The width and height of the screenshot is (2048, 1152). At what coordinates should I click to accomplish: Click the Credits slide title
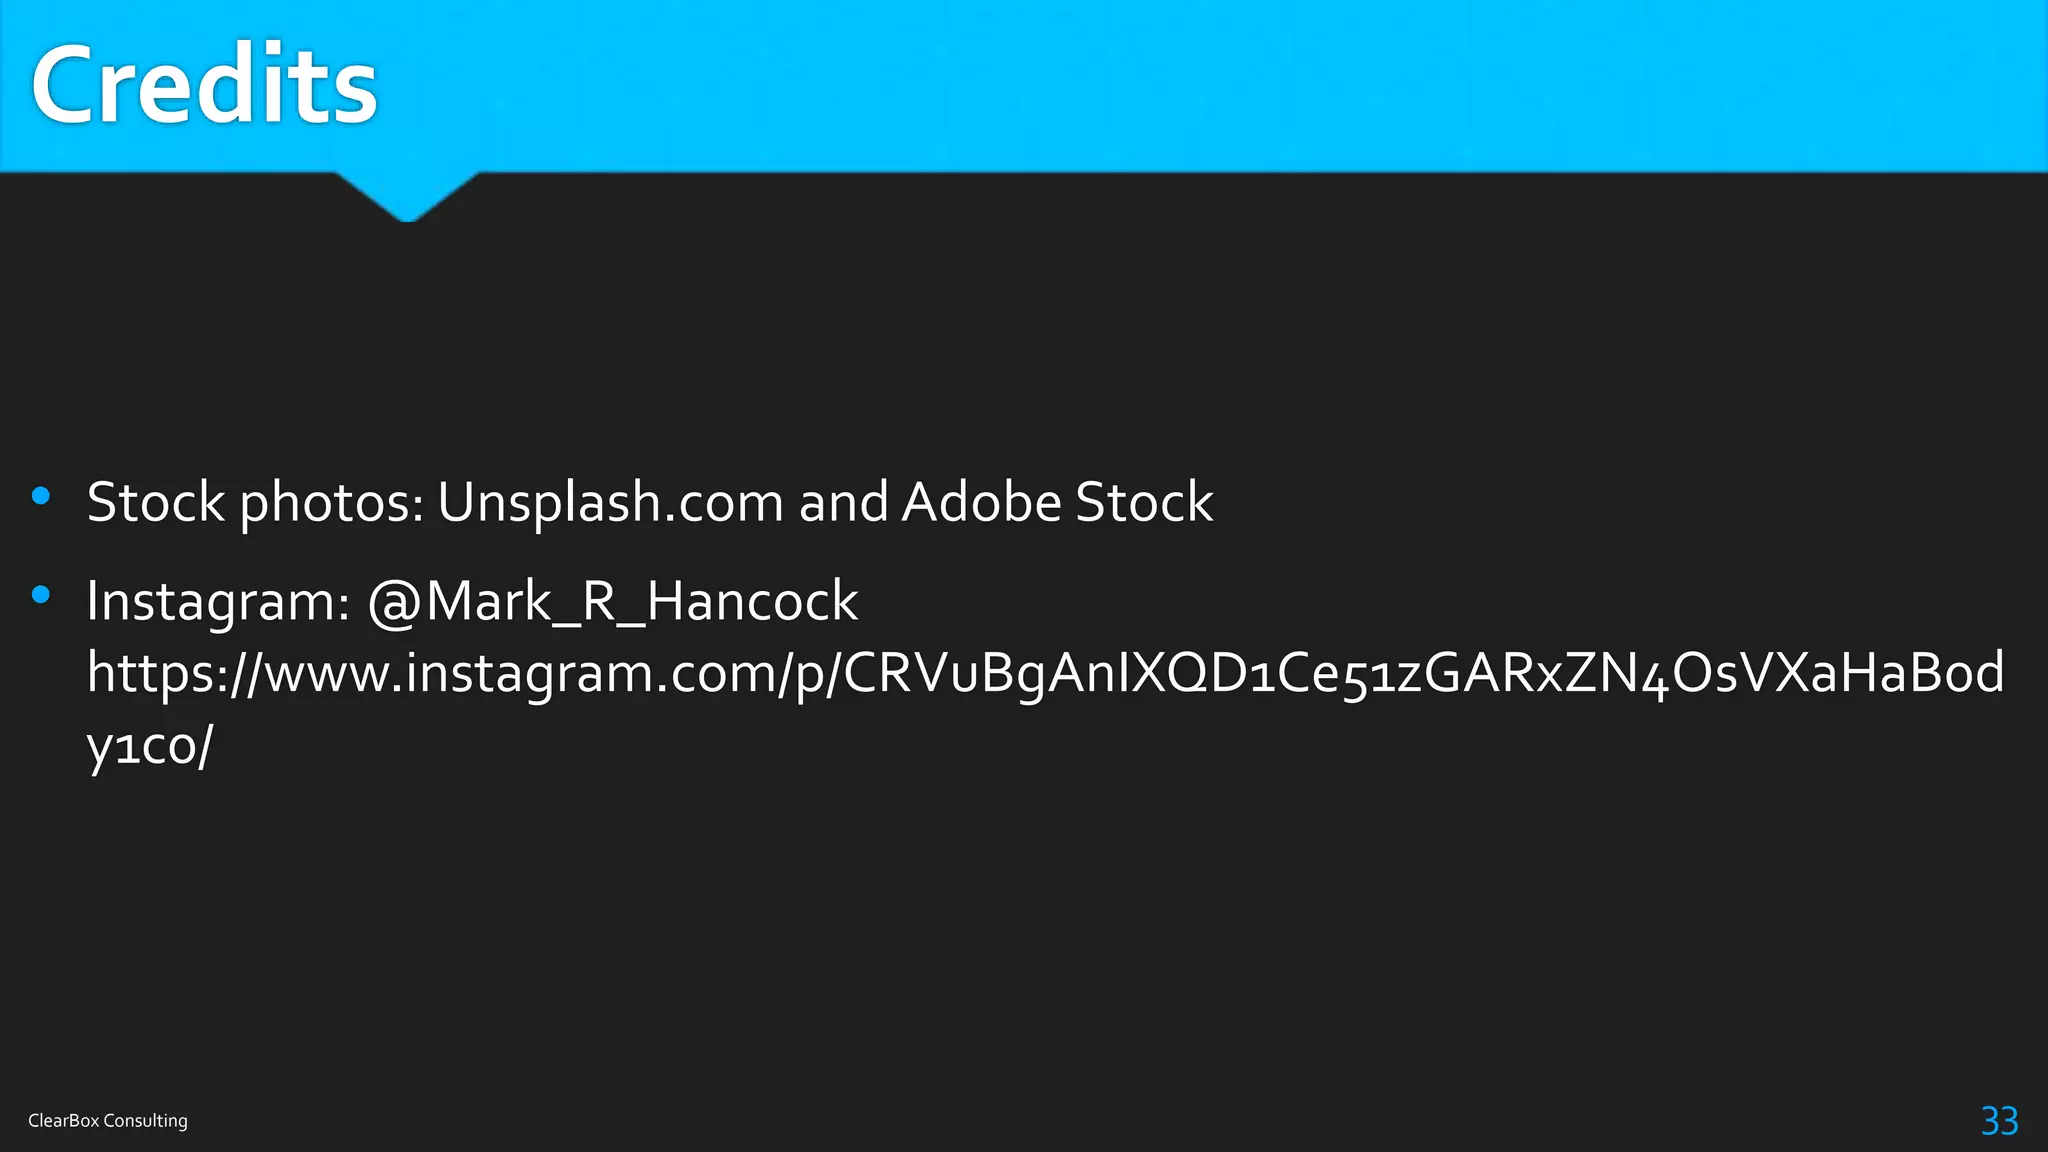(x=204, y=85)
